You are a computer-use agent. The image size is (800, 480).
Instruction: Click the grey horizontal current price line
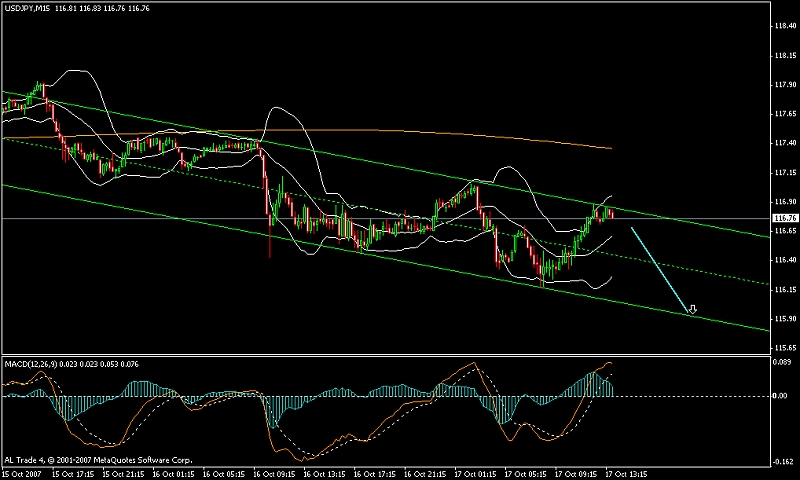coord(700,217)
